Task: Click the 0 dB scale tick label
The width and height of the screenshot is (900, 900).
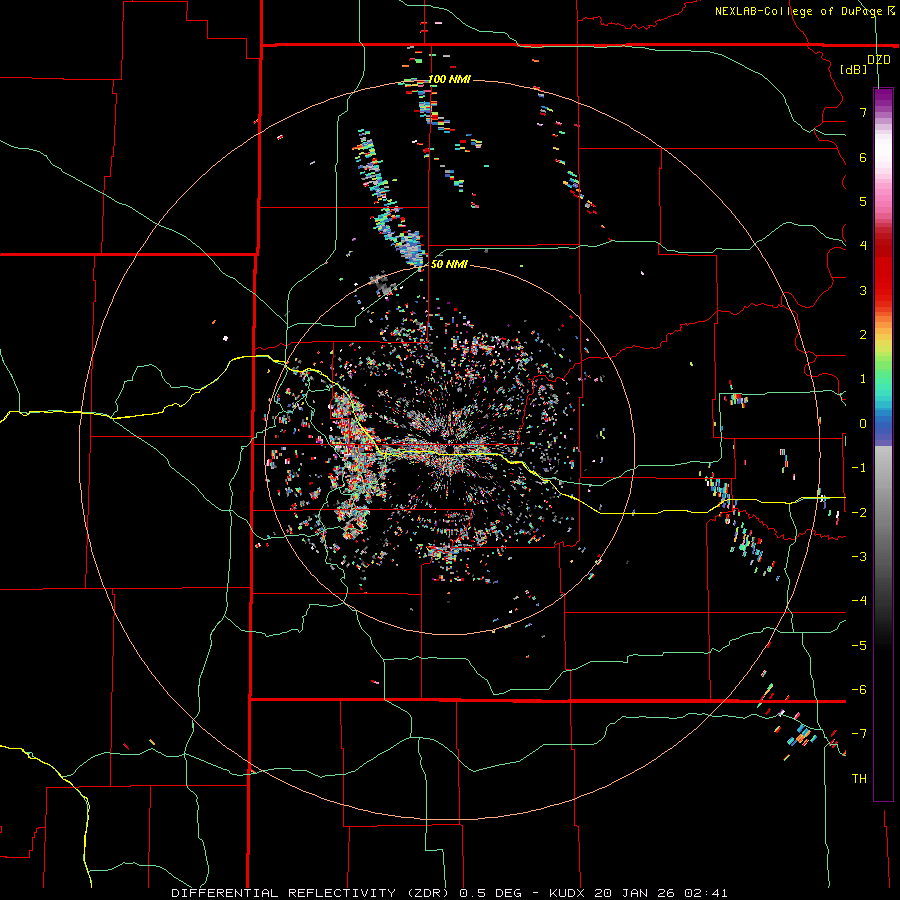Action: click(x=863, y=424)
